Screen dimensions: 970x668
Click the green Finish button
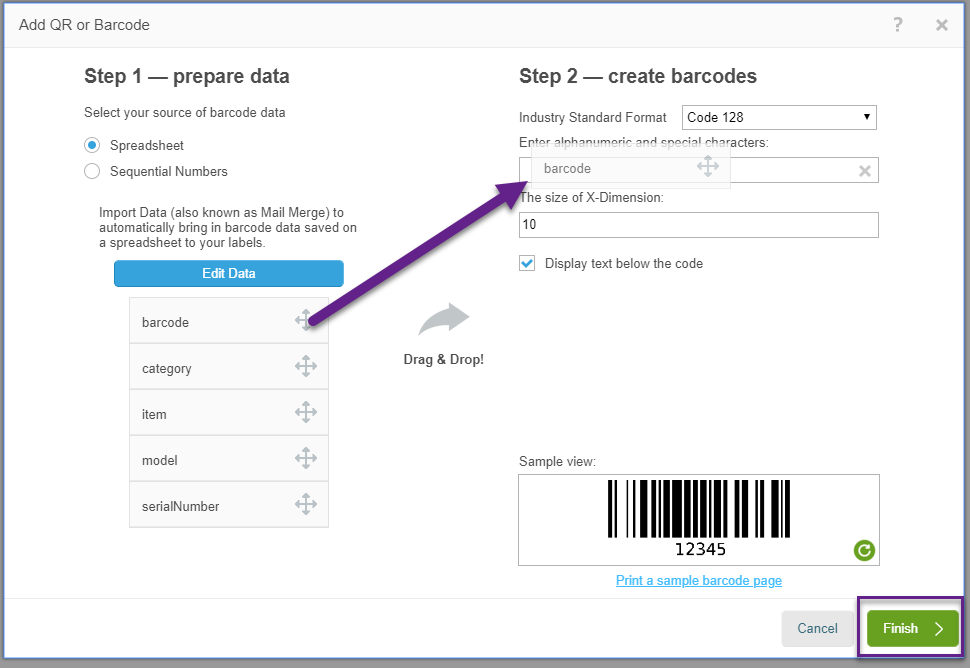pos(912,628)
